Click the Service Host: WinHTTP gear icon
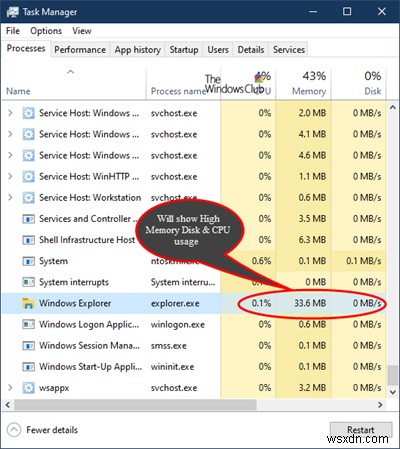 (x=28, y=177)
